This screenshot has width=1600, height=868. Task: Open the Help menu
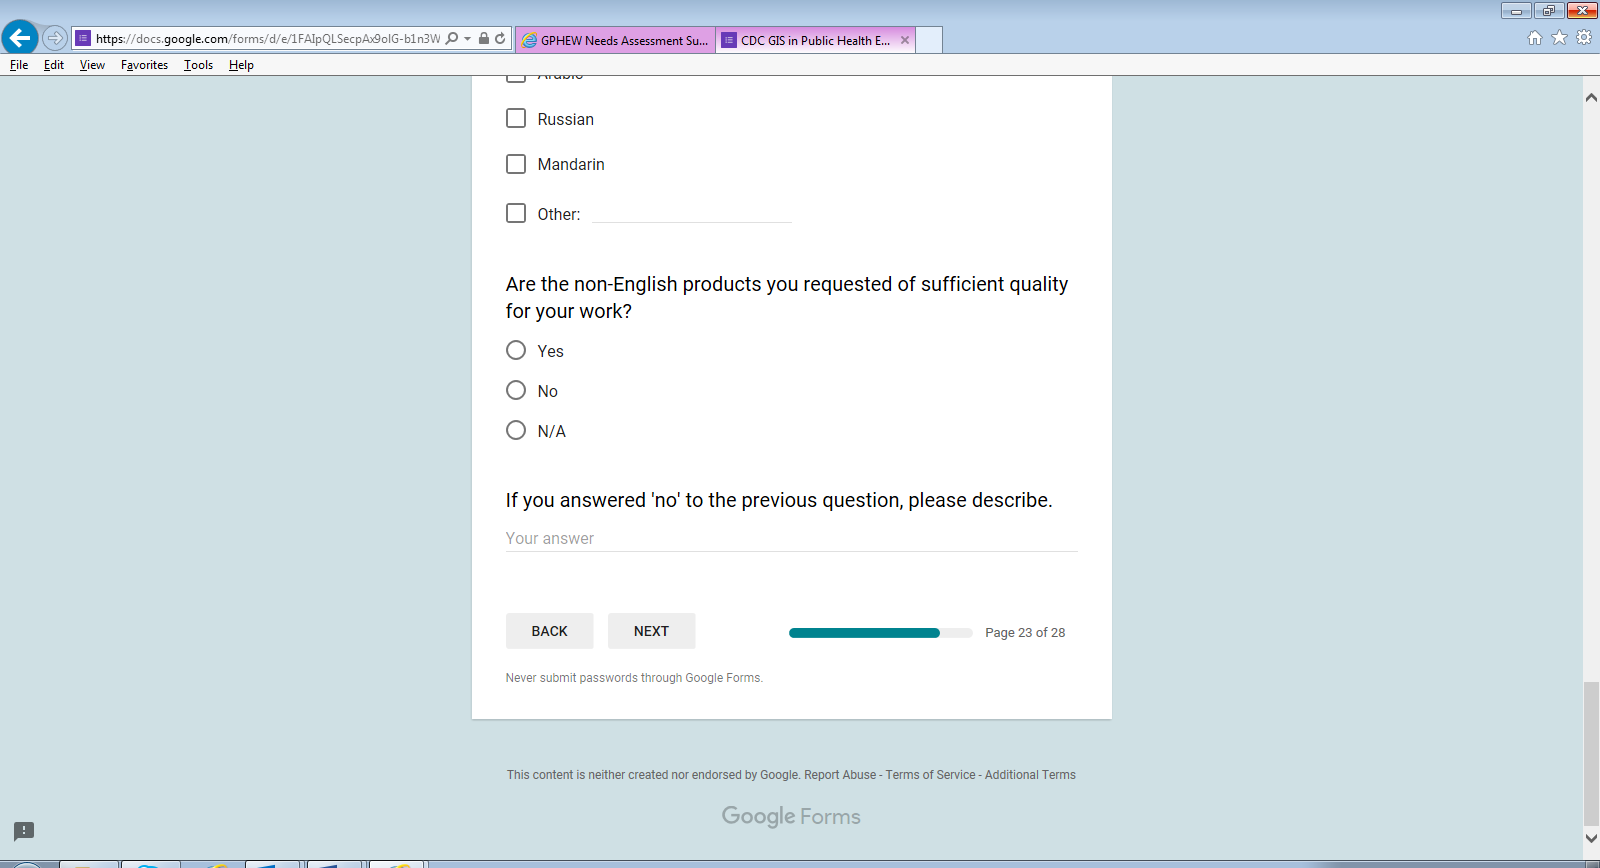241,65
